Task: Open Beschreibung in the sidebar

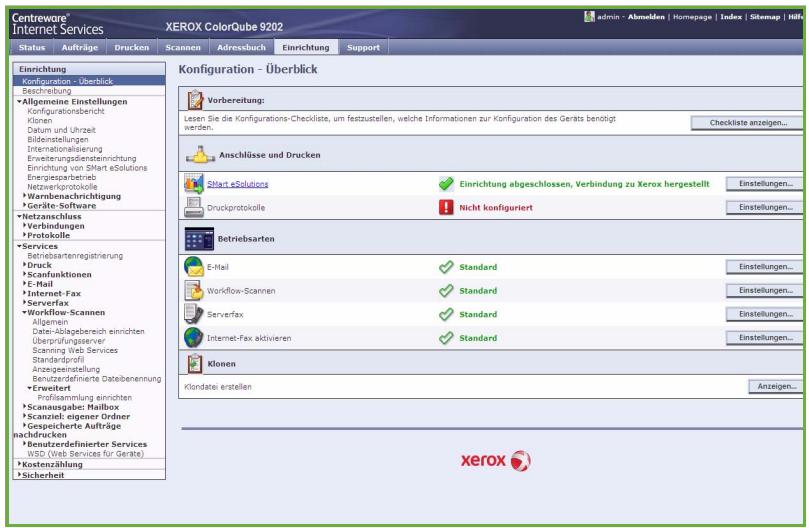Action: coord(46,91)
